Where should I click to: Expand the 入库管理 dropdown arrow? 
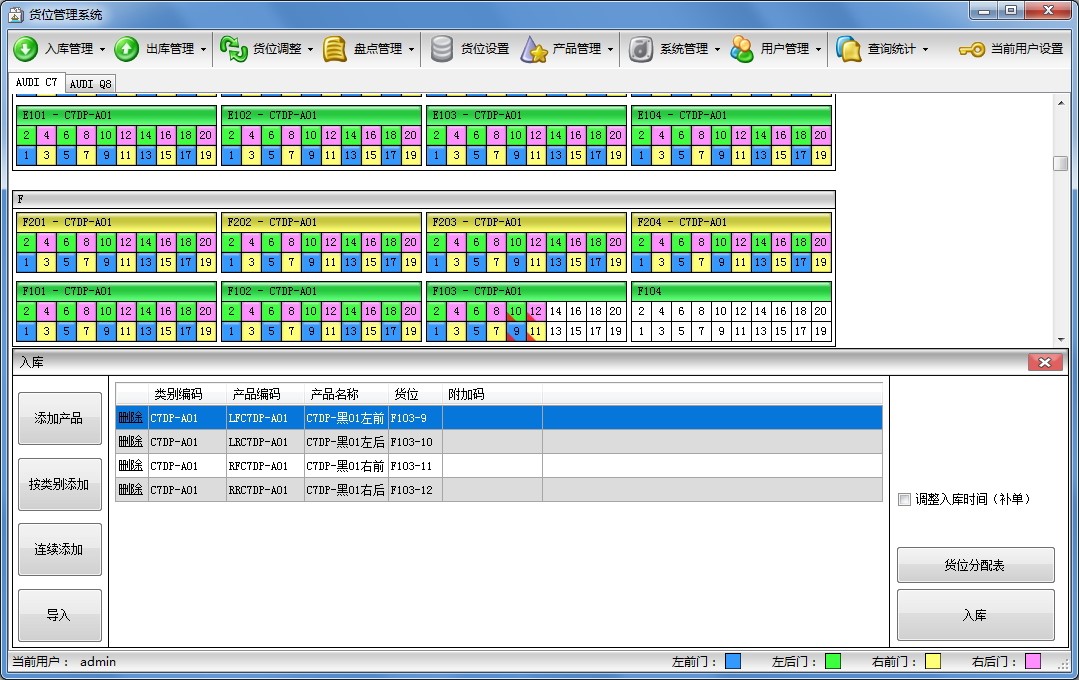pos(102,49)
